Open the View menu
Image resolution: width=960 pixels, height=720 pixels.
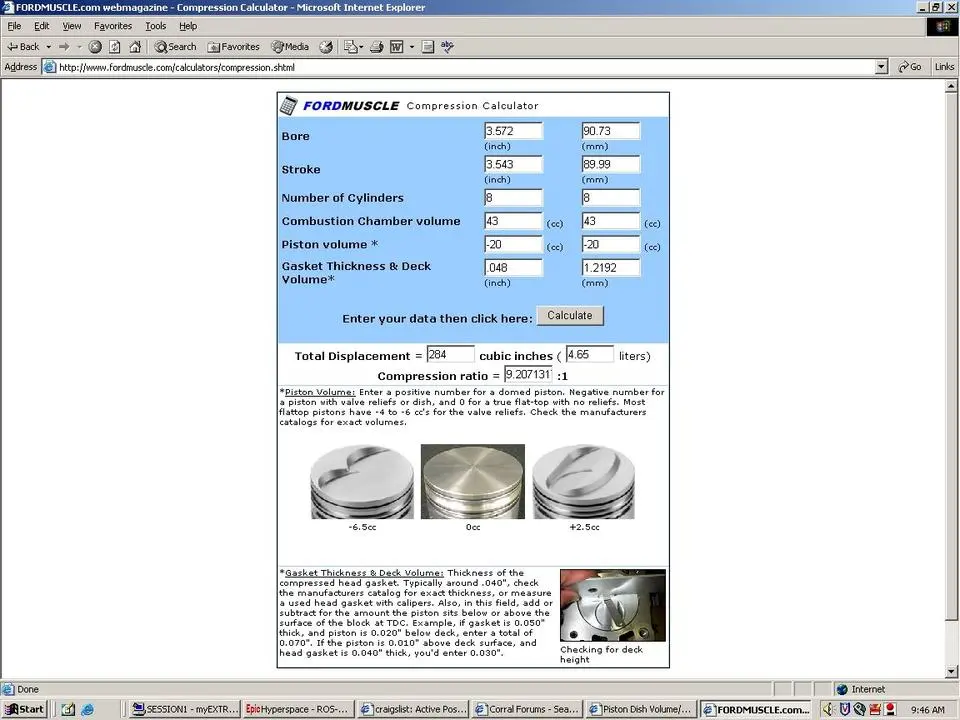(x=72, y=26)
